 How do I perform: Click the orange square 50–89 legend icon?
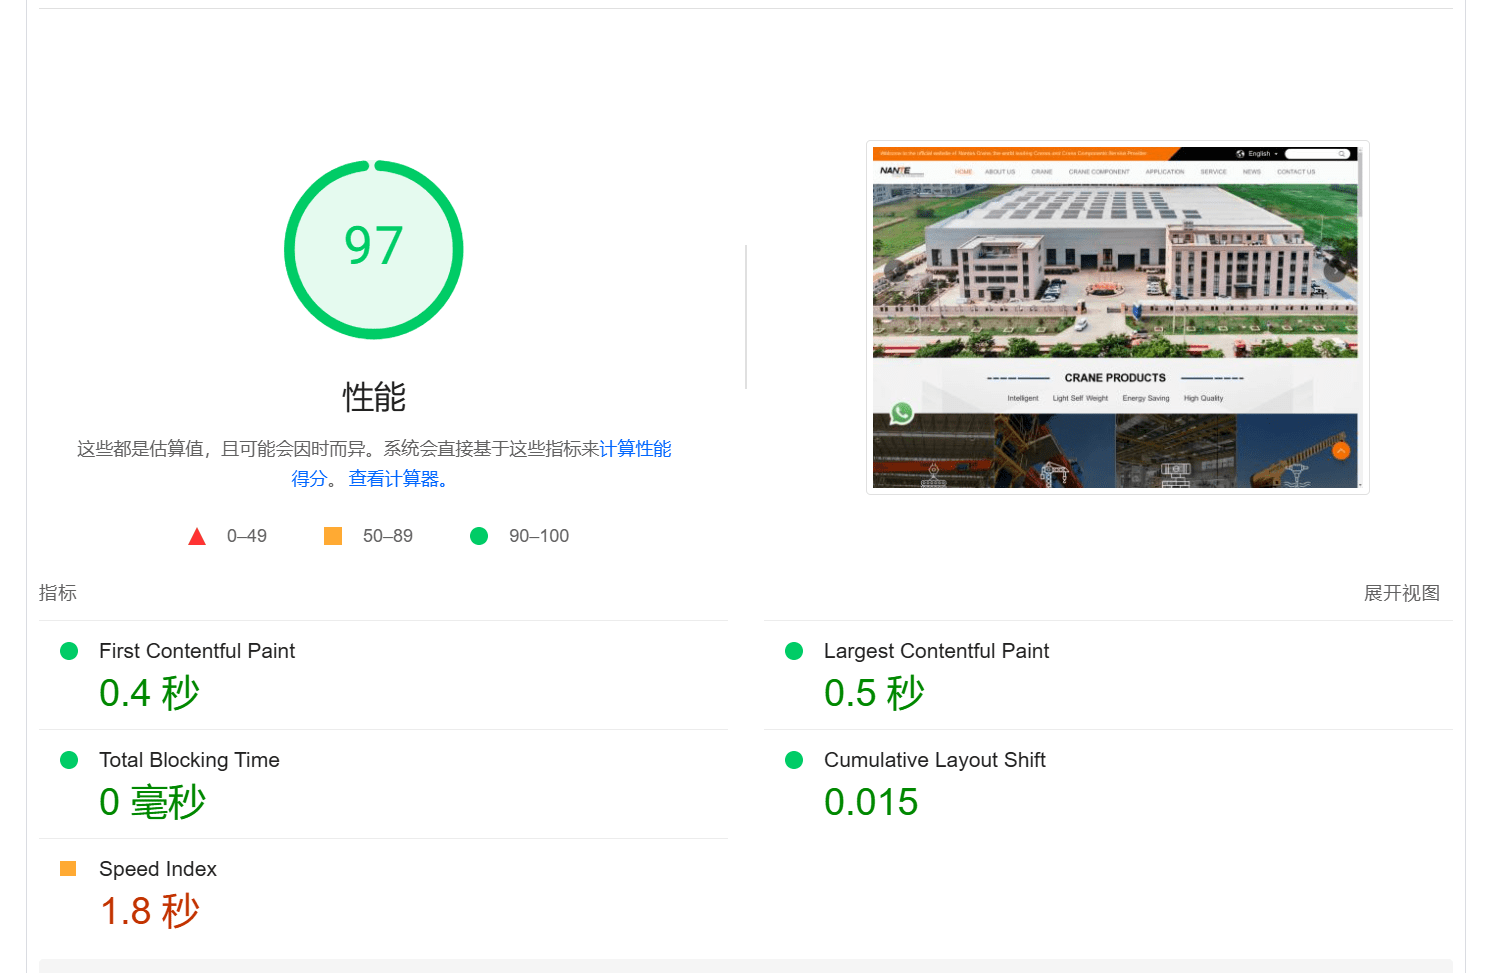333,536
